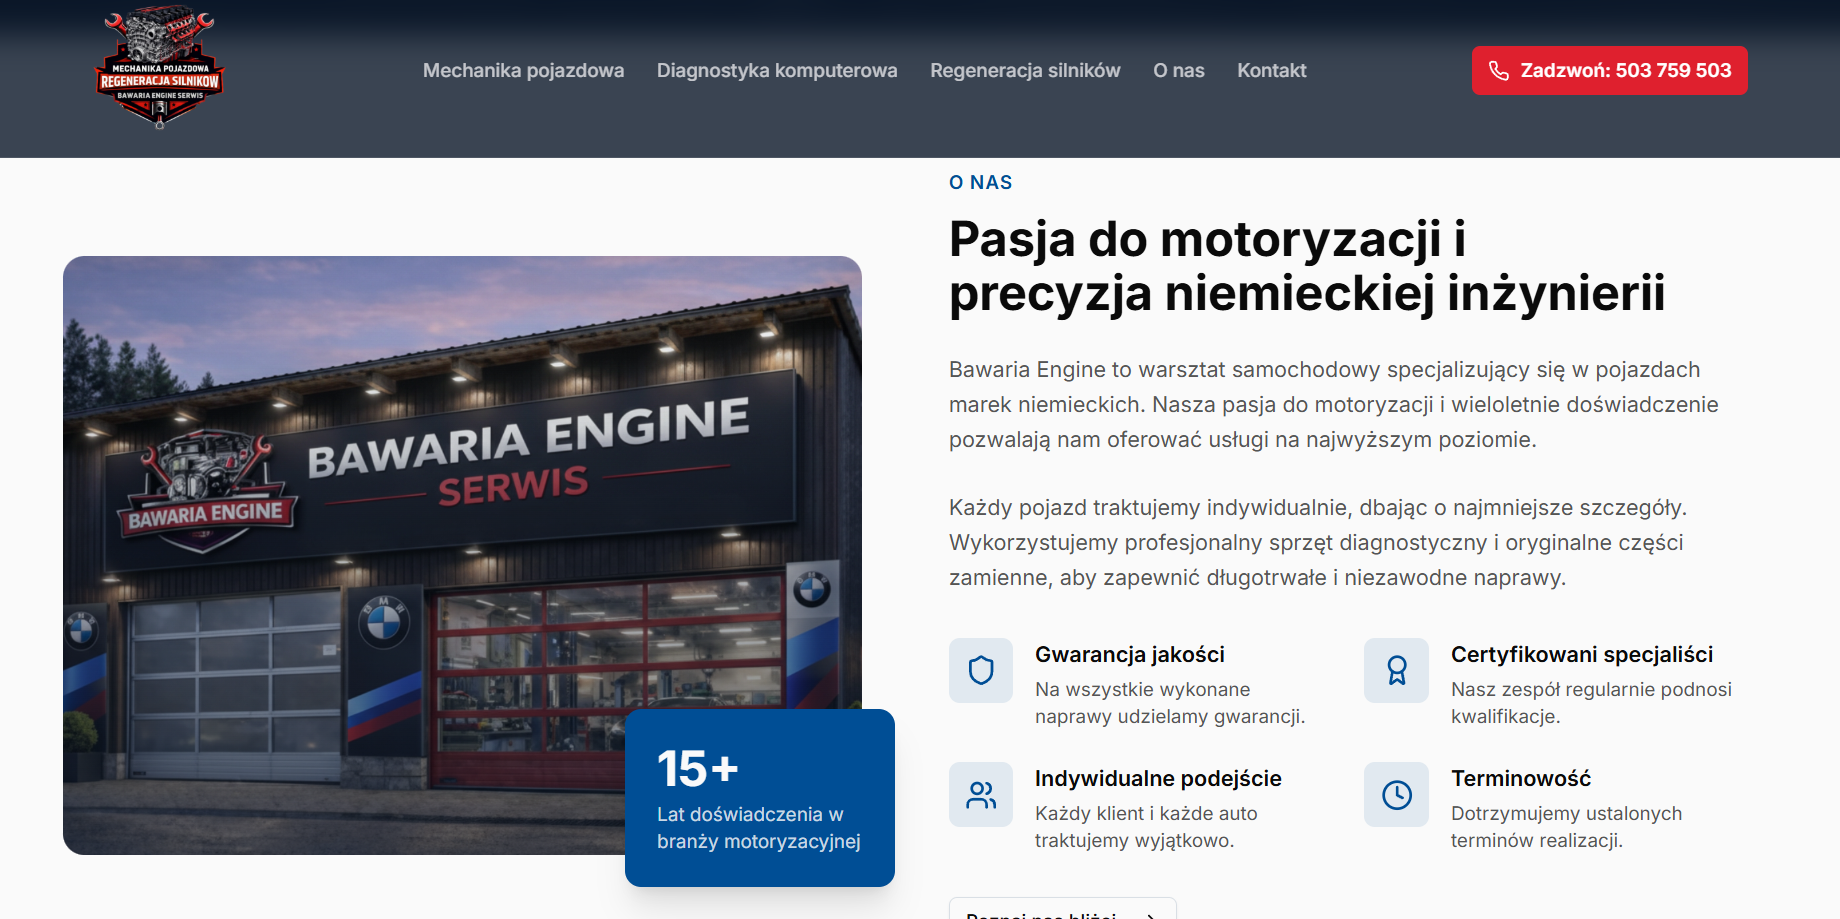Click the Certyfikowani specjaliści heading

(1582, 655)
